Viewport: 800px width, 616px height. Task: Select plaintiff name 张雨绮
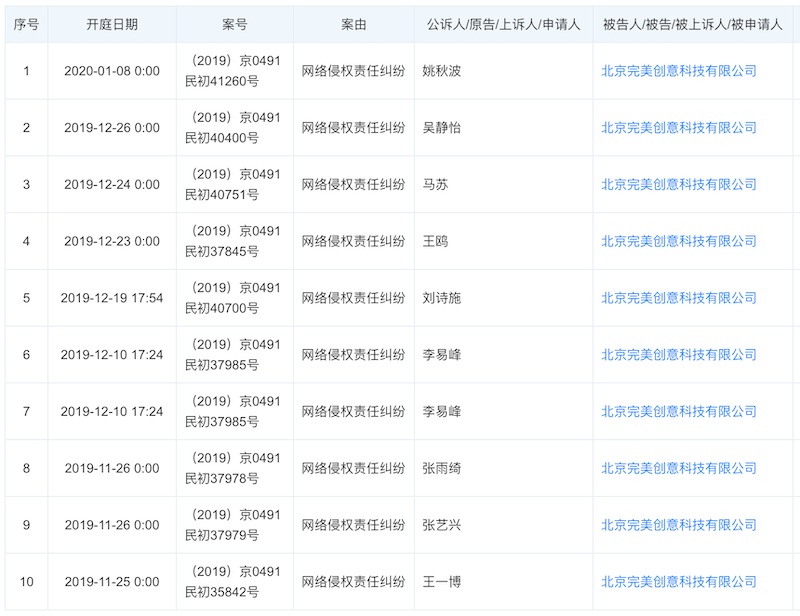pyautogui.click(x=442, y=468)
